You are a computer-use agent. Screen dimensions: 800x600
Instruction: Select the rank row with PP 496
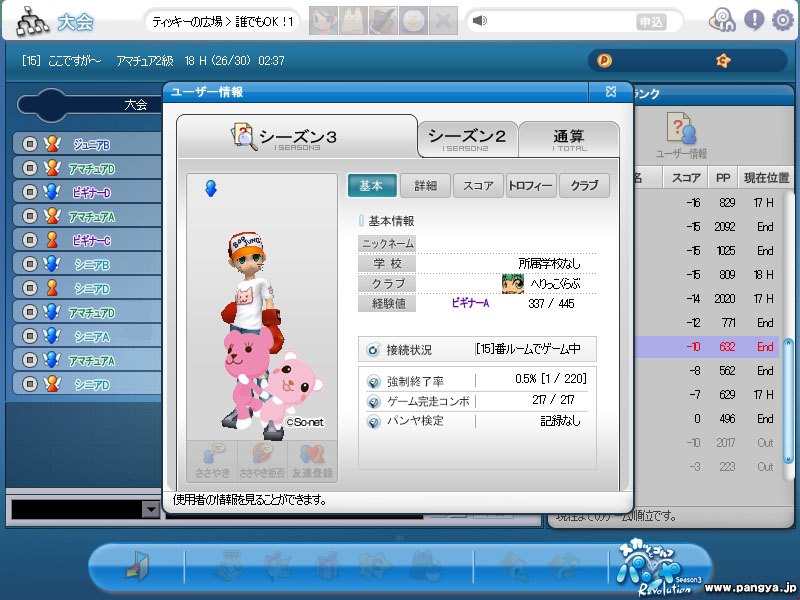[706, 419]
